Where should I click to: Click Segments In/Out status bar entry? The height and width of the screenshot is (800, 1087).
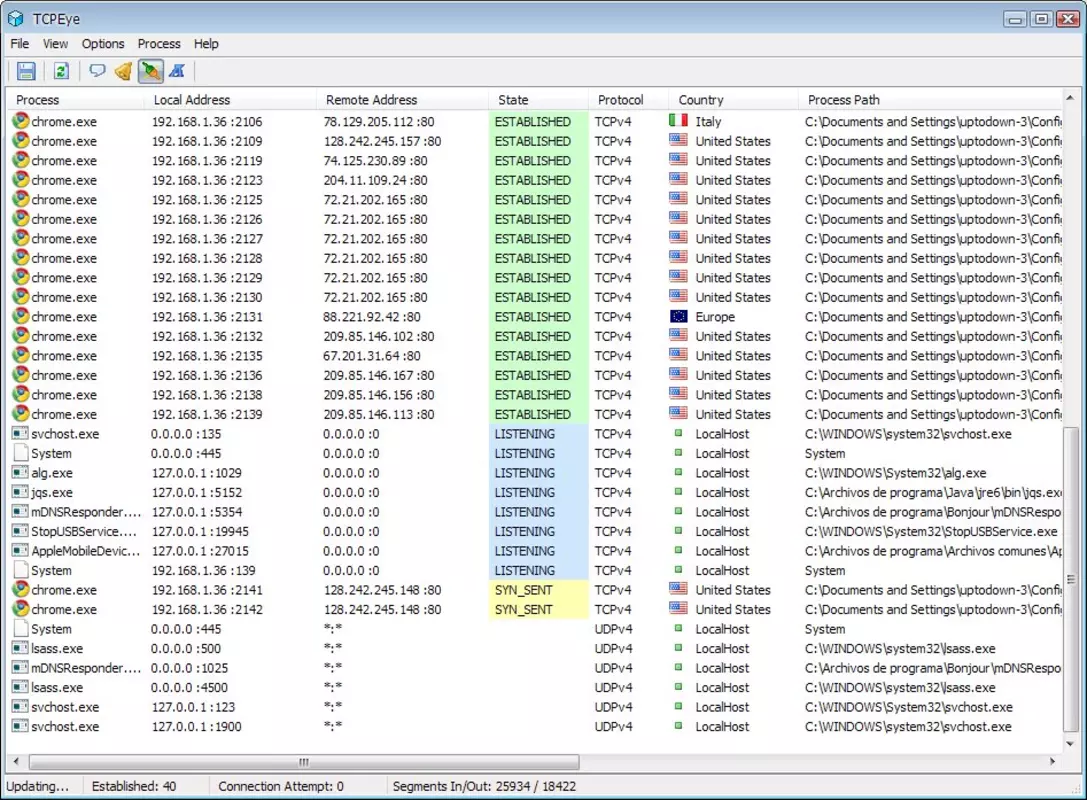coord(484,786)
